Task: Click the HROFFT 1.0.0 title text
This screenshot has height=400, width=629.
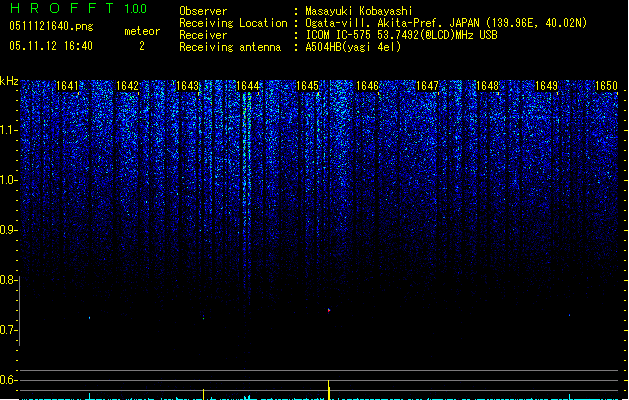Action: tap(79, 8)
